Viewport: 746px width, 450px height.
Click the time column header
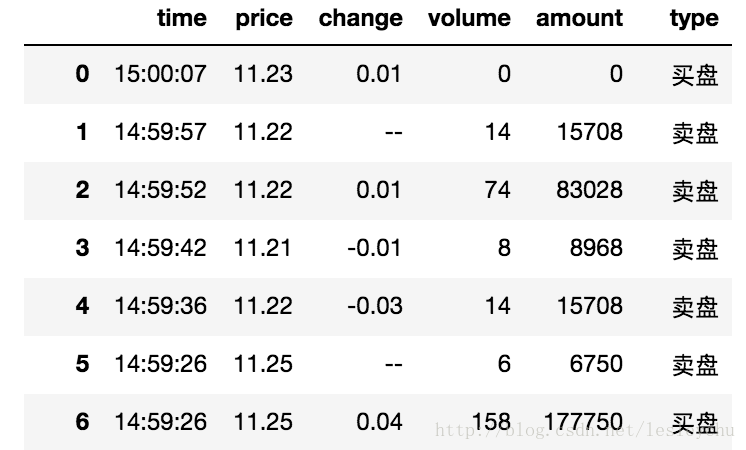(182, 19)
